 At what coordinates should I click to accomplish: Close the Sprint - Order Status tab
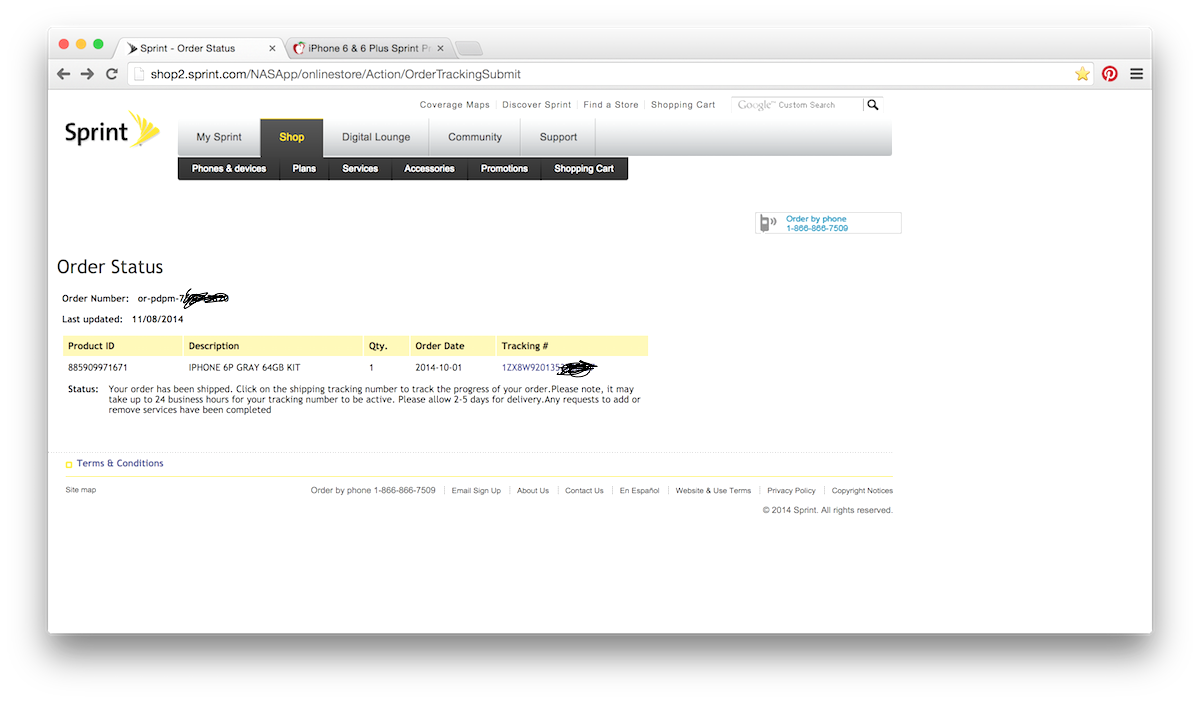pyautogui.click(x=272, y=48)
